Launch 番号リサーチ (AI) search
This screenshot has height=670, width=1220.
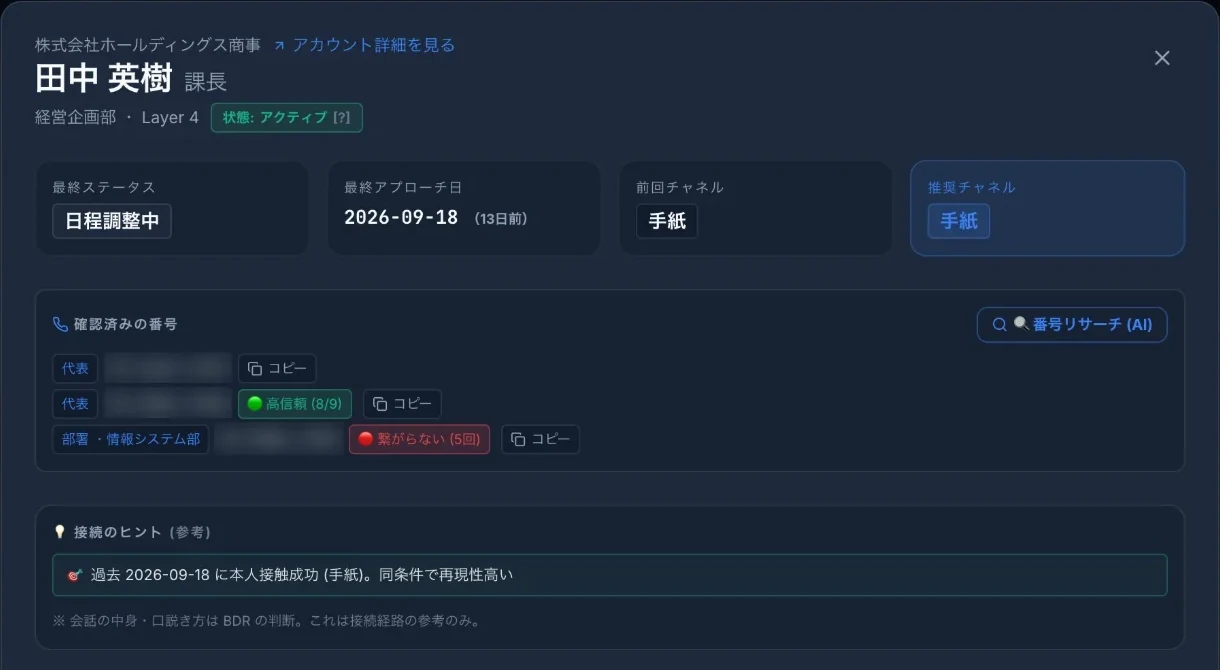coord(1072,324)
